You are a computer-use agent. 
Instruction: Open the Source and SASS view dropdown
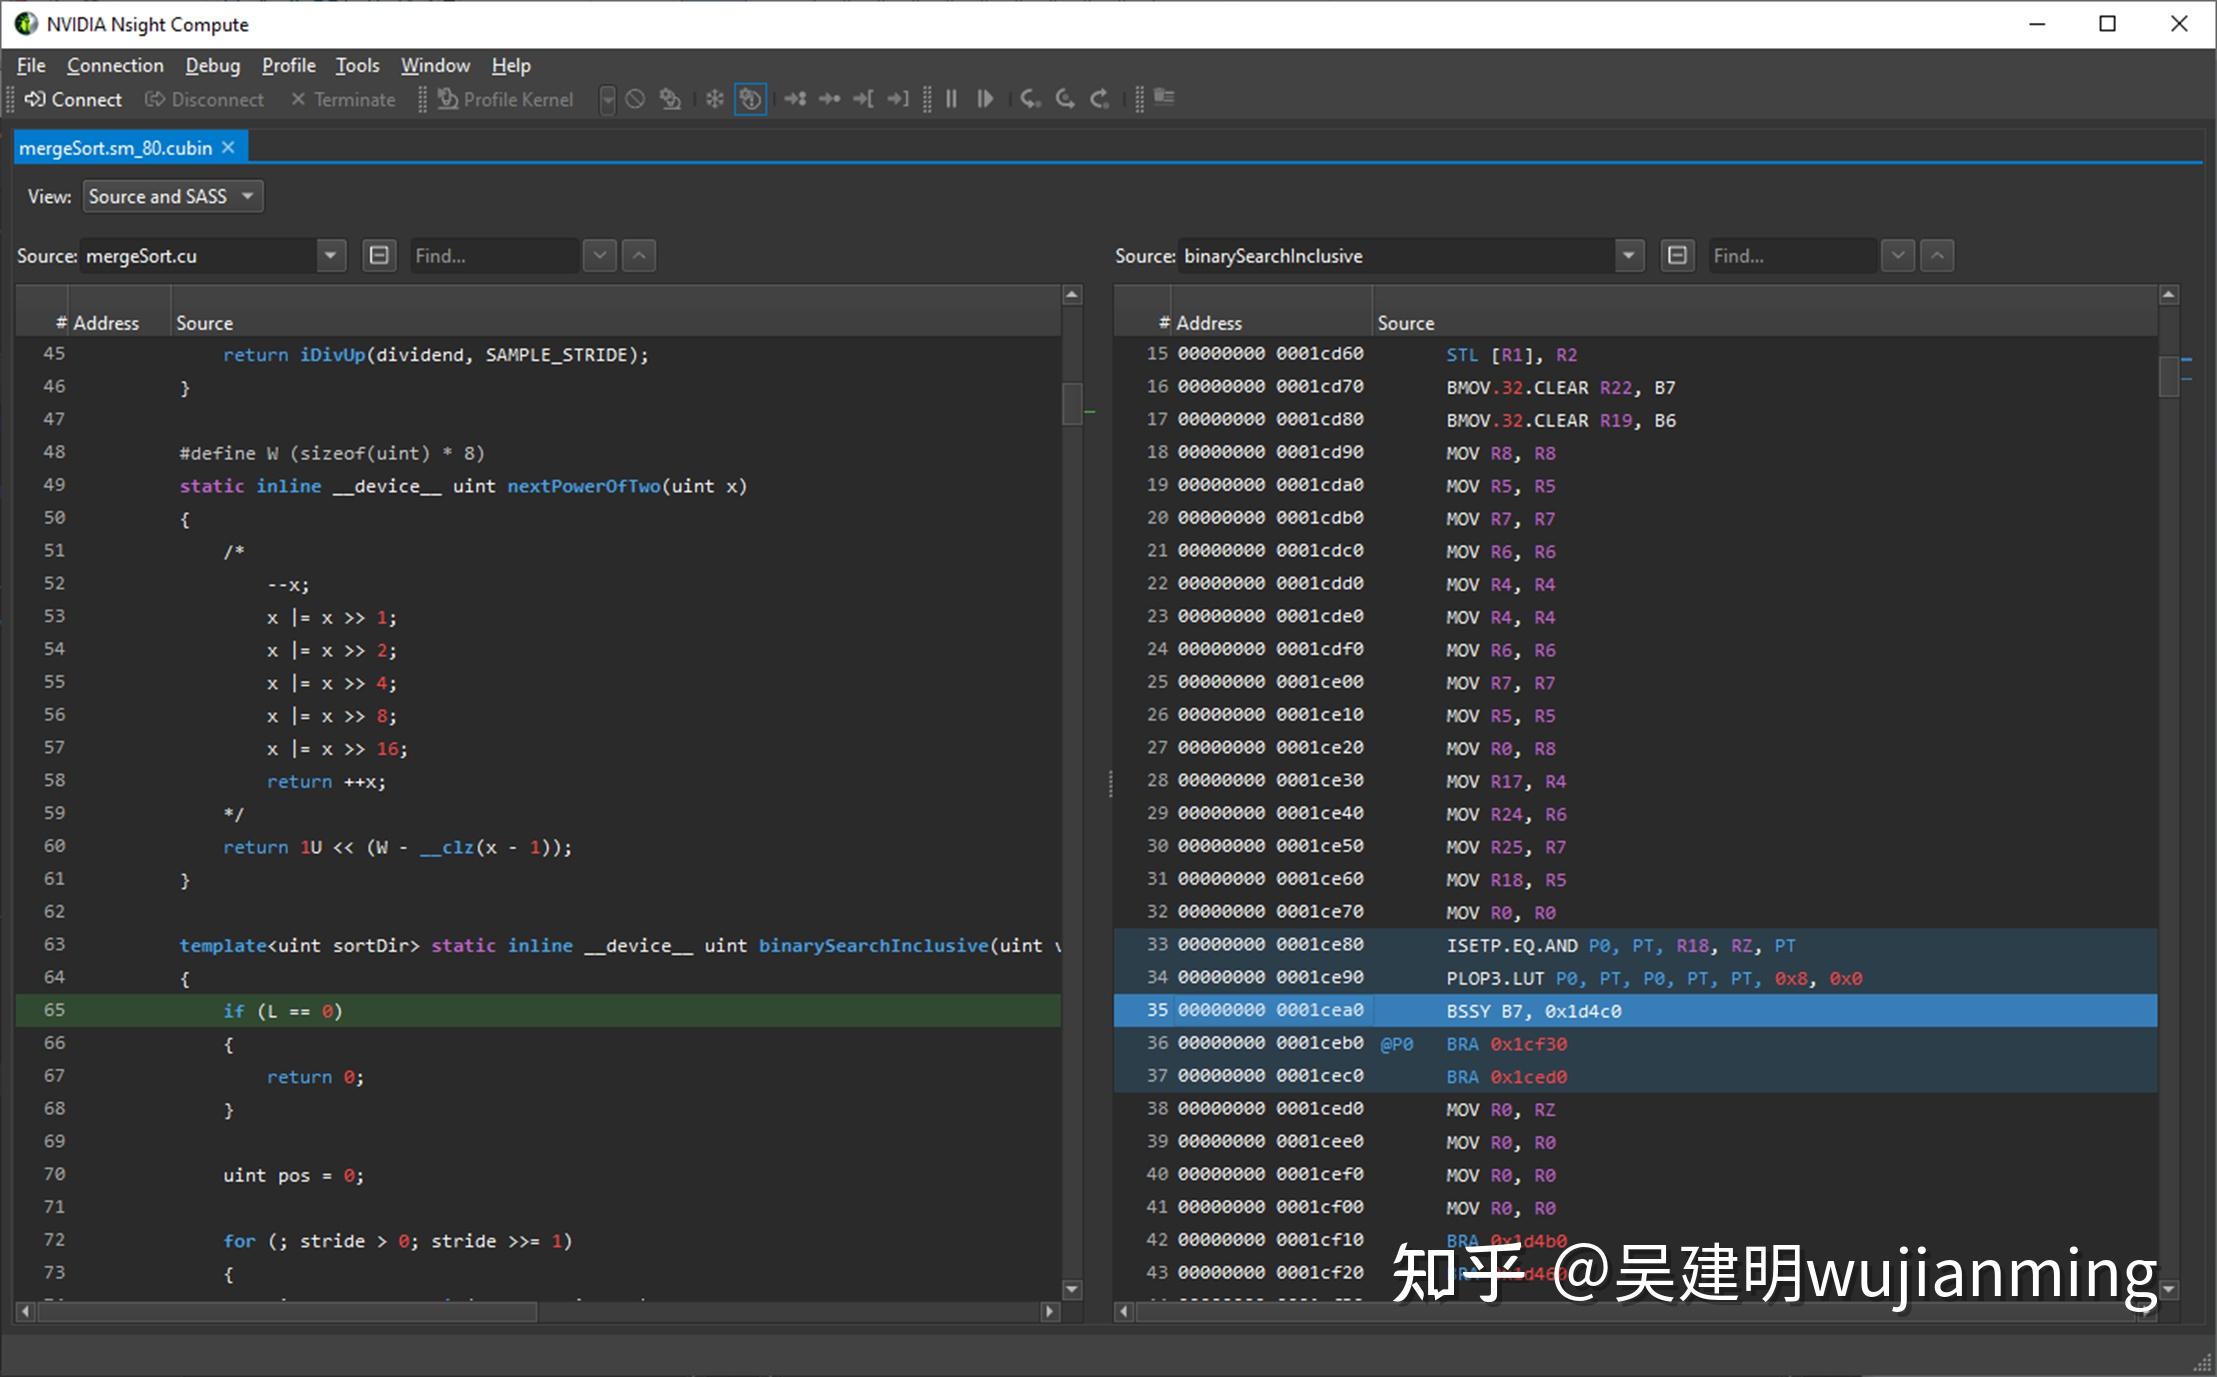173,196
